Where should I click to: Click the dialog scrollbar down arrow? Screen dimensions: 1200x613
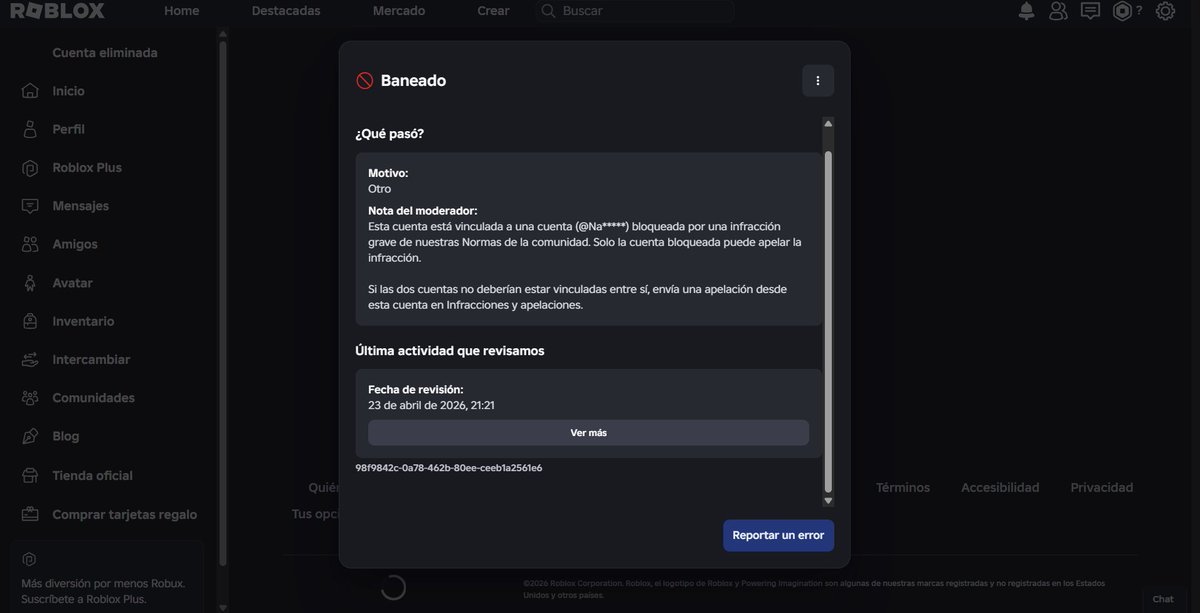click(x=828, y=500)
